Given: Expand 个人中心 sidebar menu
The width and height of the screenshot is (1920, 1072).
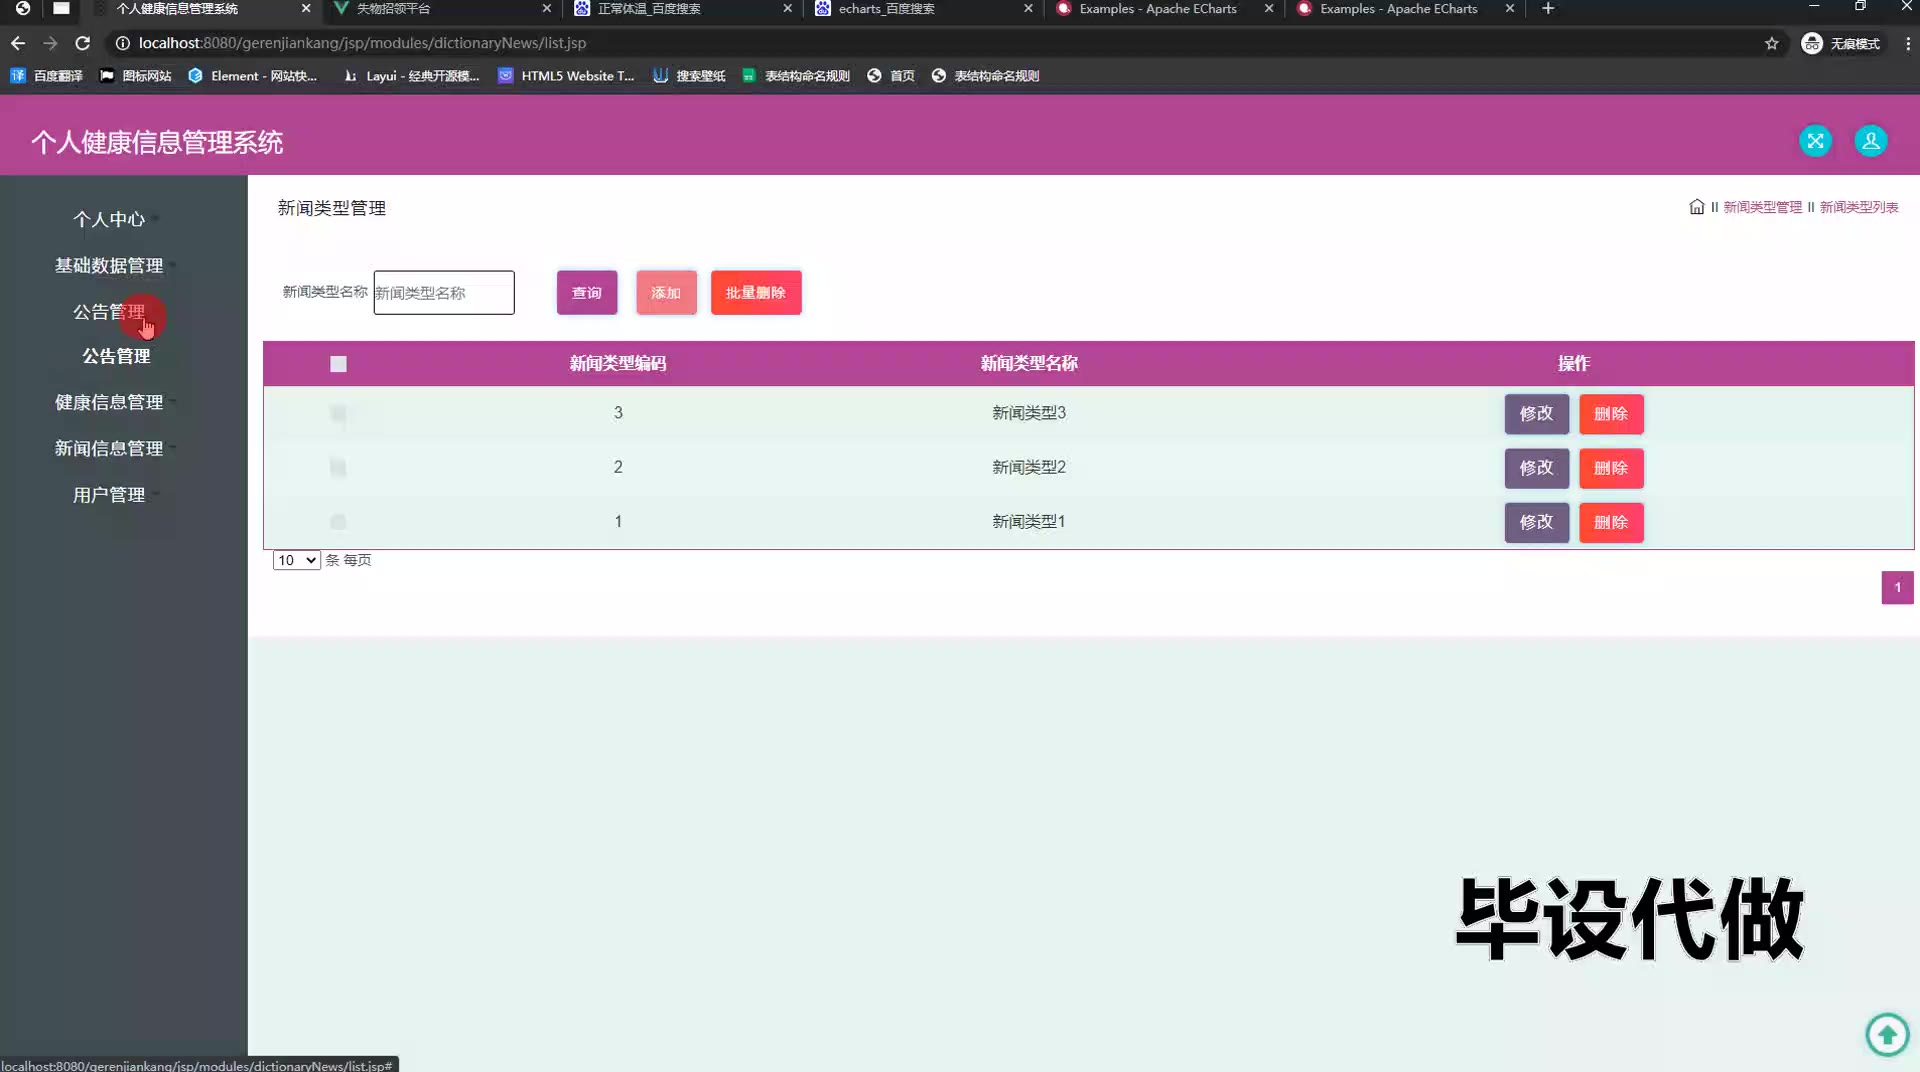Looking at the screenshot, I should (109, 219).
